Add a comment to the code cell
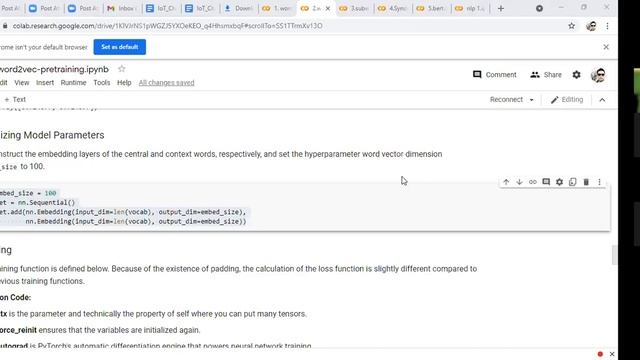The image size is (640, 360). 546,182
